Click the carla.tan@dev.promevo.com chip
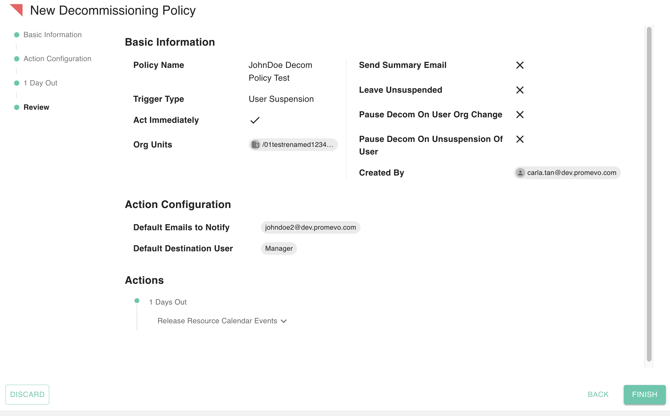This screenshot has width=670, height=416. (x=567, y=173)
